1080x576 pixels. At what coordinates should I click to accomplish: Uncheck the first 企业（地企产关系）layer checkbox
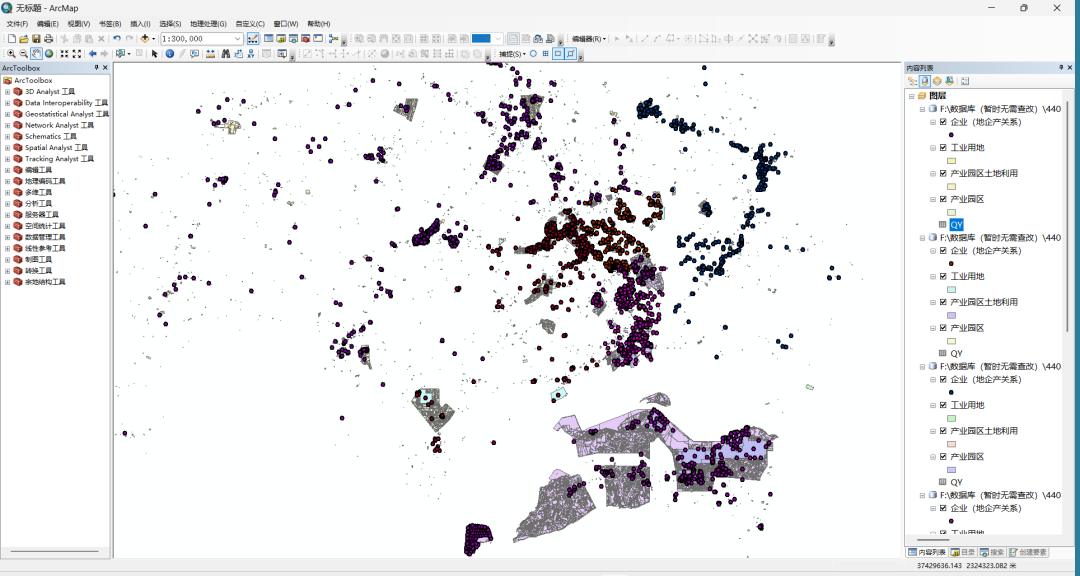942,122
